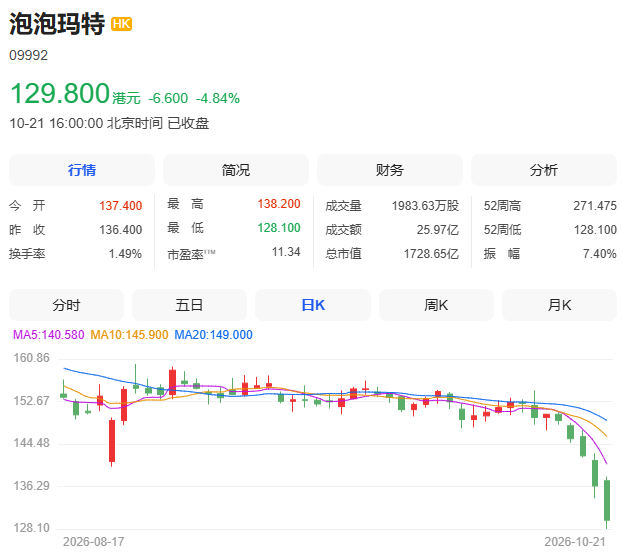The image size is (622, 554).
Task: Click 振幅 value 7.40%
Action: click(x=600, y=253)
